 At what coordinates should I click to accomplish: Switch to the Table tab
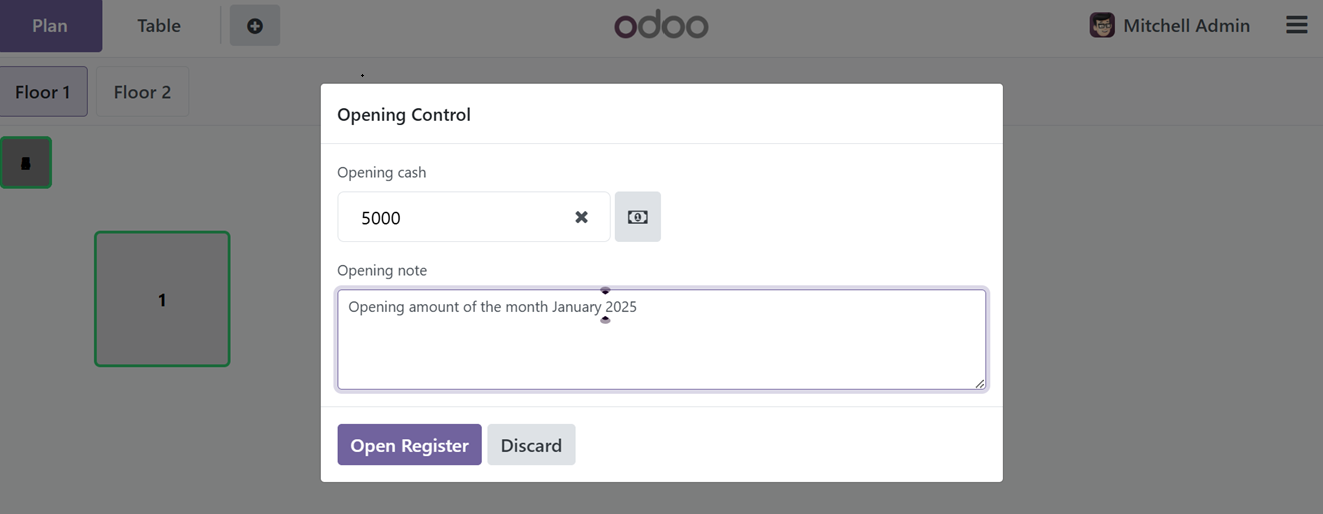click(x=159, y=26)
